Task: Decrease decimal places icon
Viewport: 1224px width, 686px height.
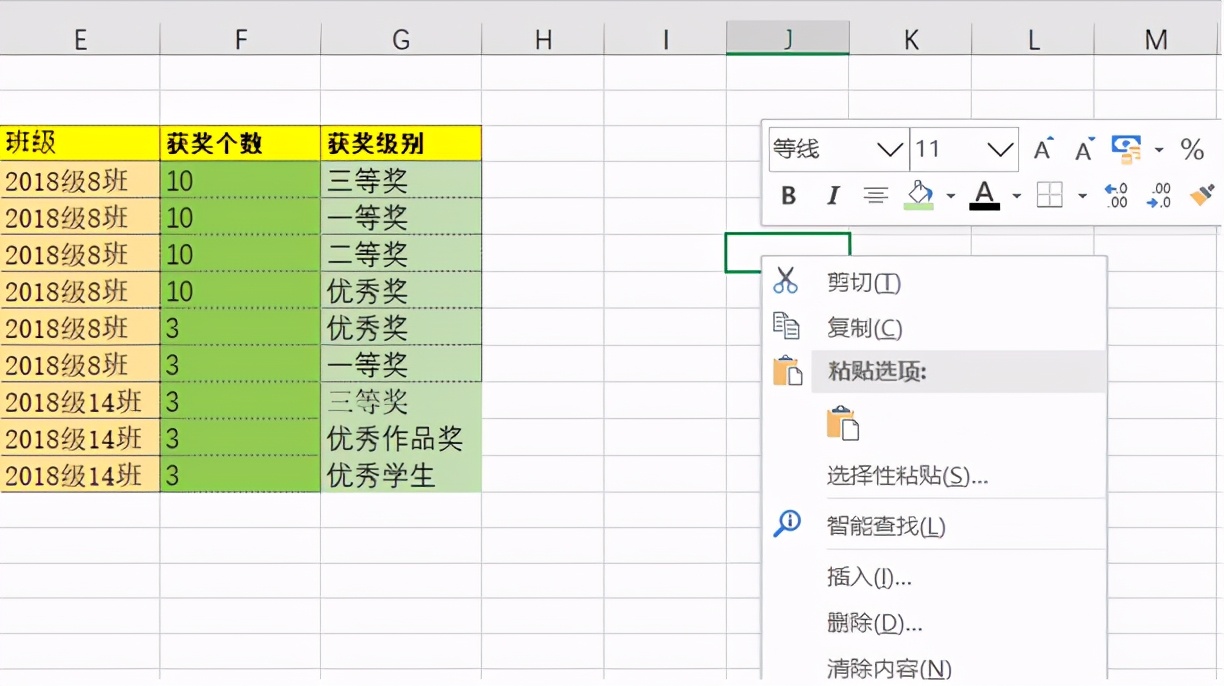Action: coord(1159,195)
